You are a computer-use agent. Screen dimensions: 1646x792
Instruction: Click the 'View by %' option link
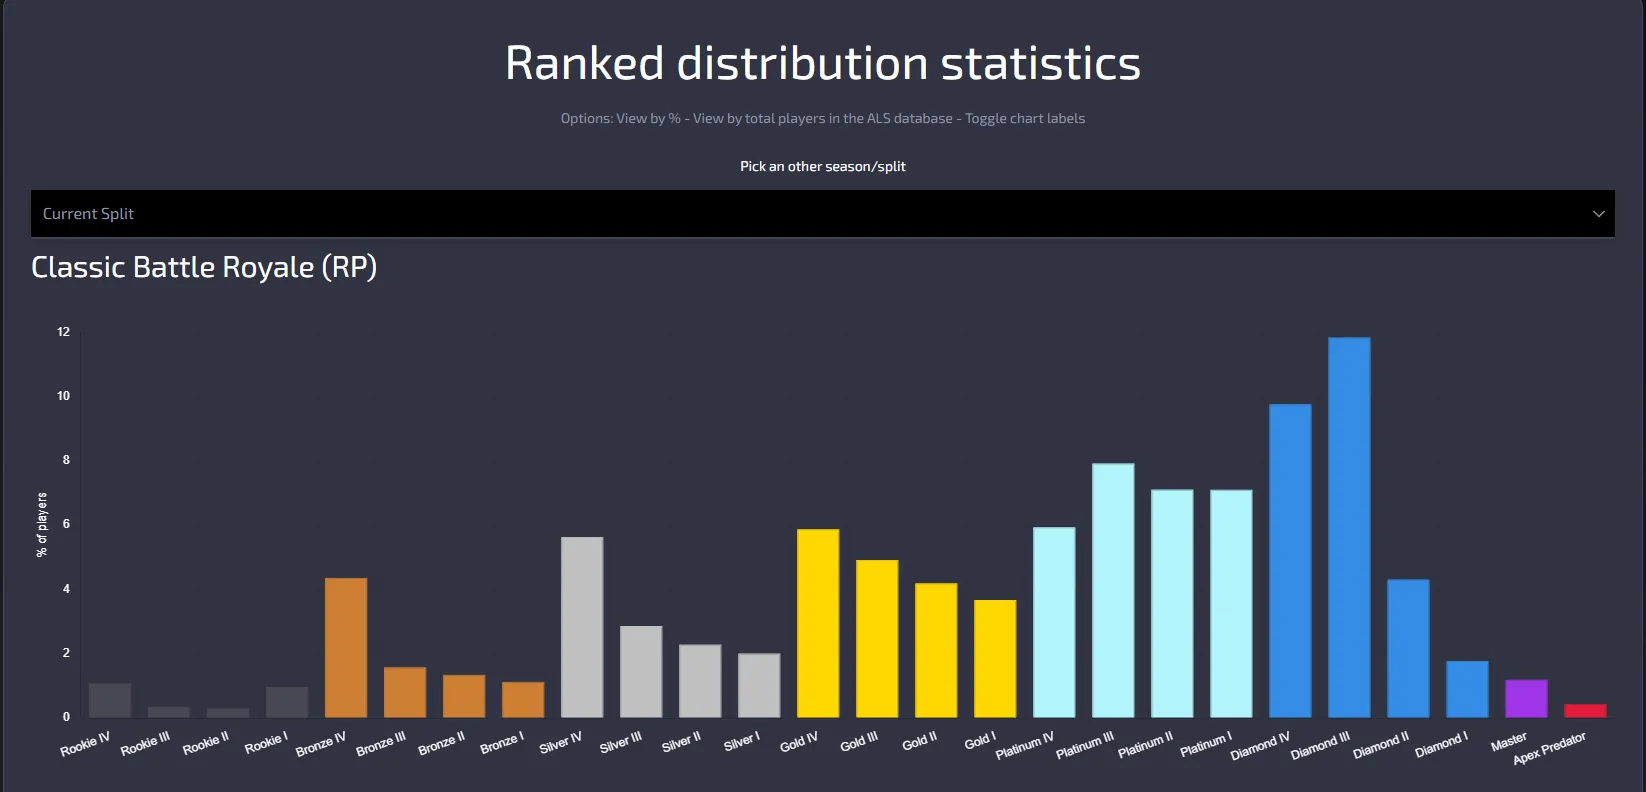coord(648,119)
